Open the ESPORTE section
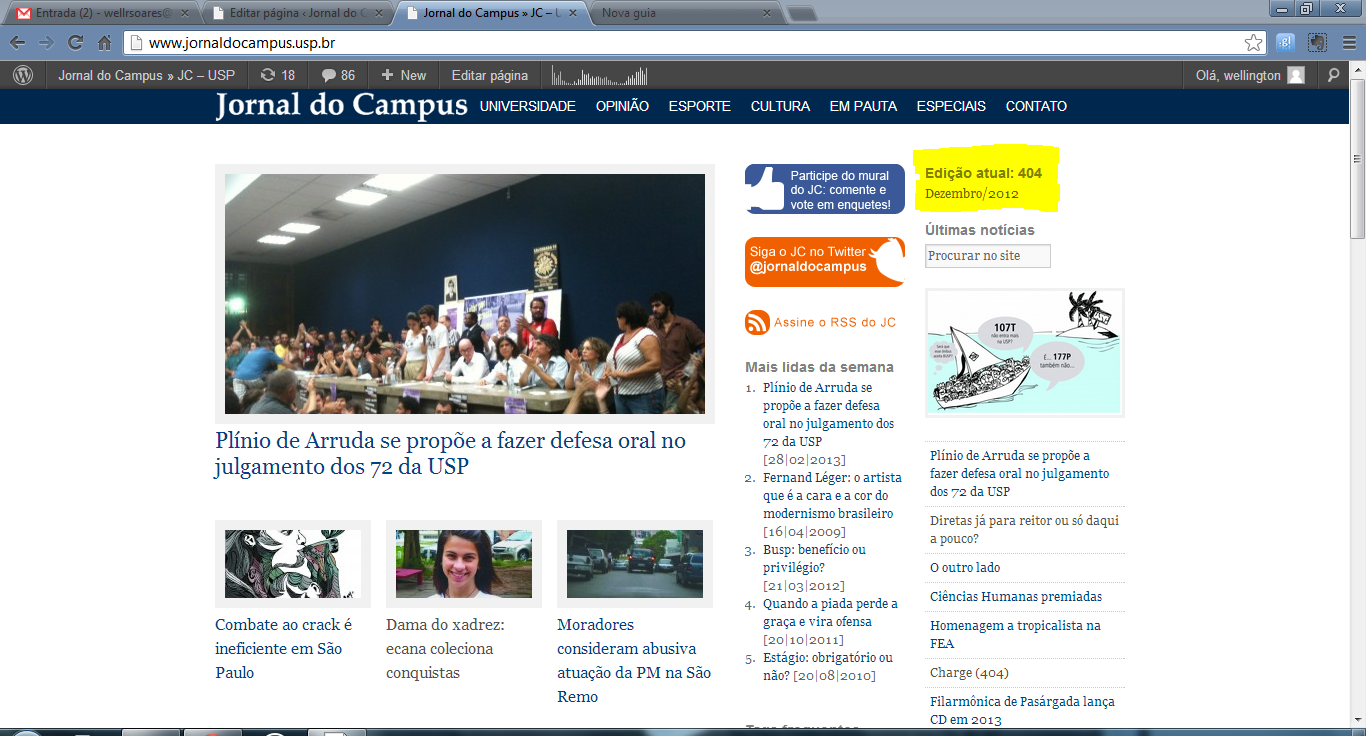Viewport: 1366px width, 736px height. point(700,106)
